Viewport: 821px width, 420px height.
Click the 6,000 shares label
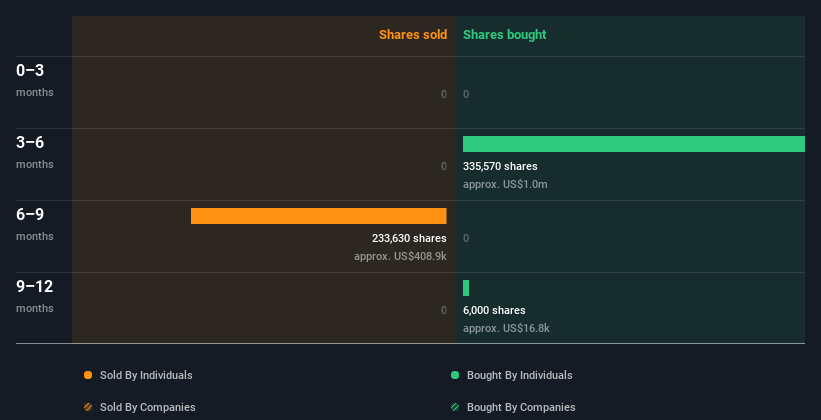coord(494,310)
